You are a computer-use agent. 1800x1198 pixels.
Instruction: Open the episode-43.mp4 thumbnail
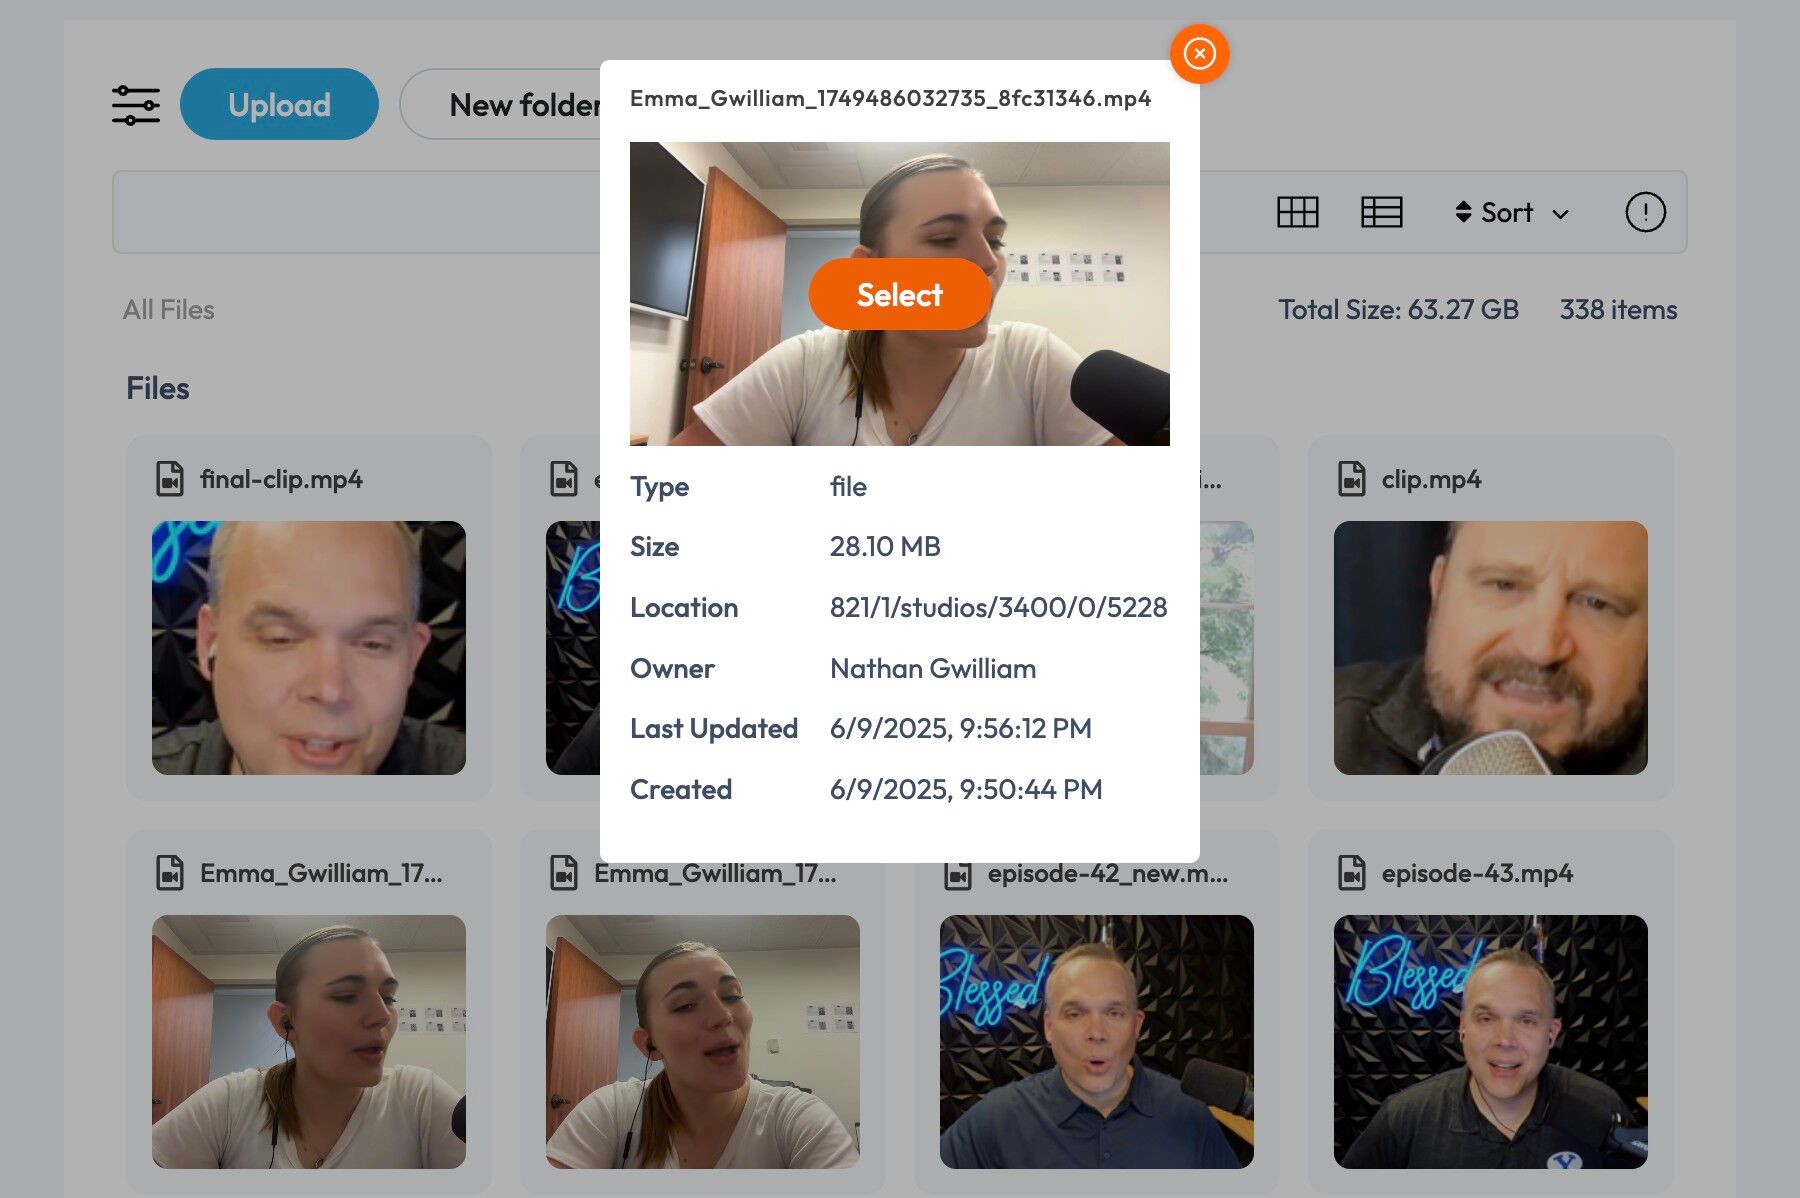pos(1491,1042)
